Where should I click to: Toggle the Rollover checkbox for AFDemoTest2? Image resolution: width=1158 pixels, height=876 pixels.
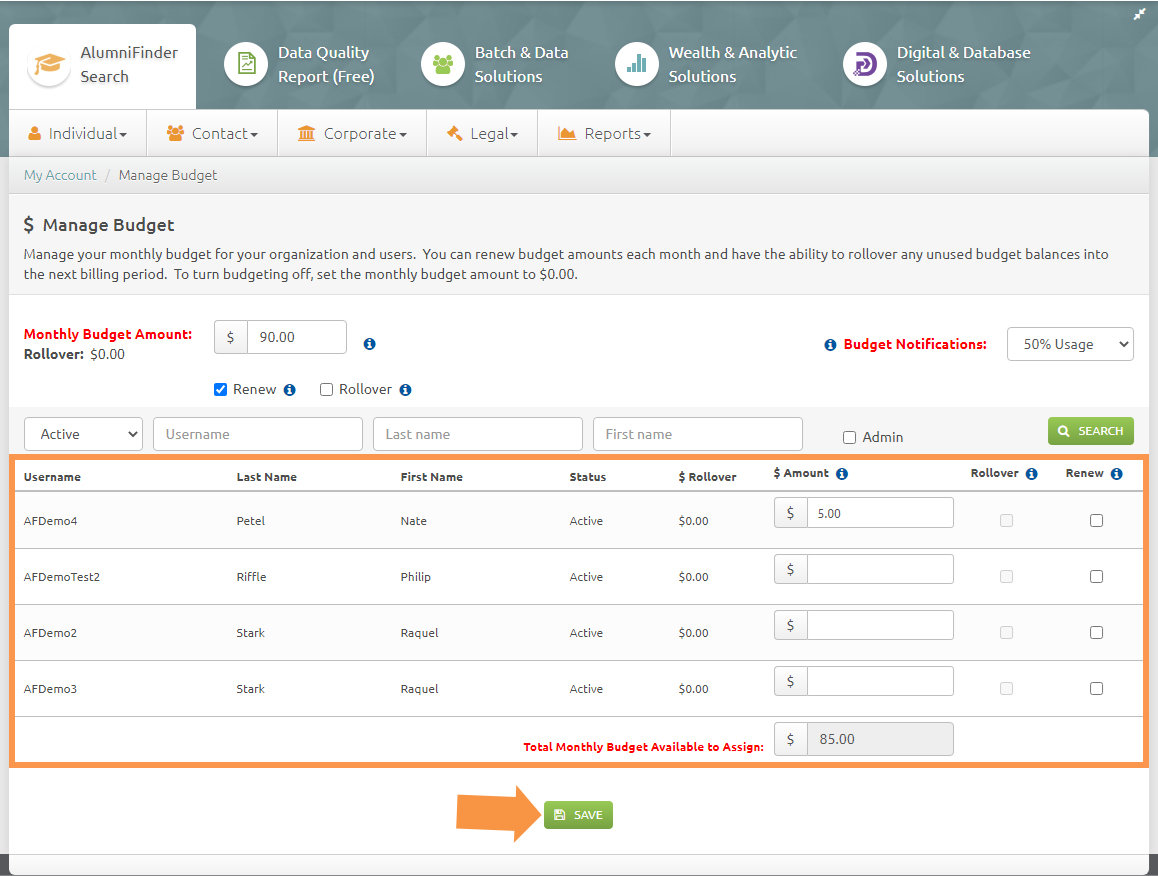pyautogui.click(x=1007, y=577)
